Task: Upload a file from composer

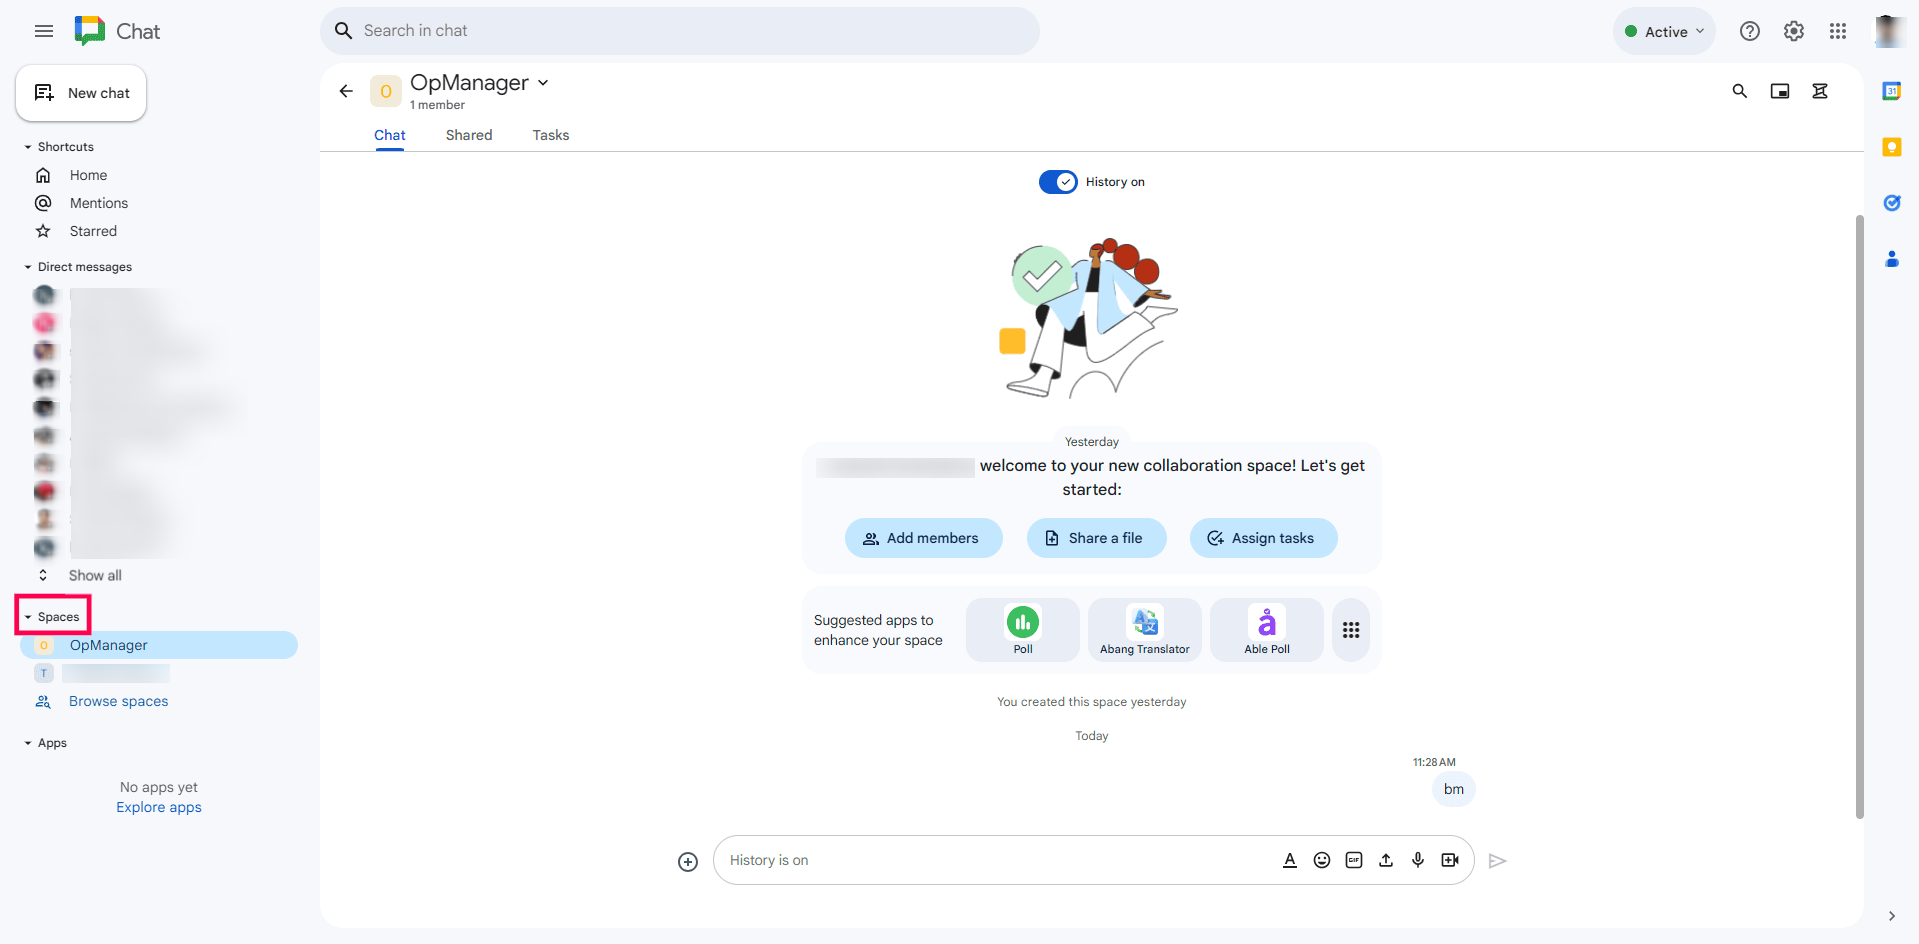Action: pyautogui.click(x=1386, y=860)
